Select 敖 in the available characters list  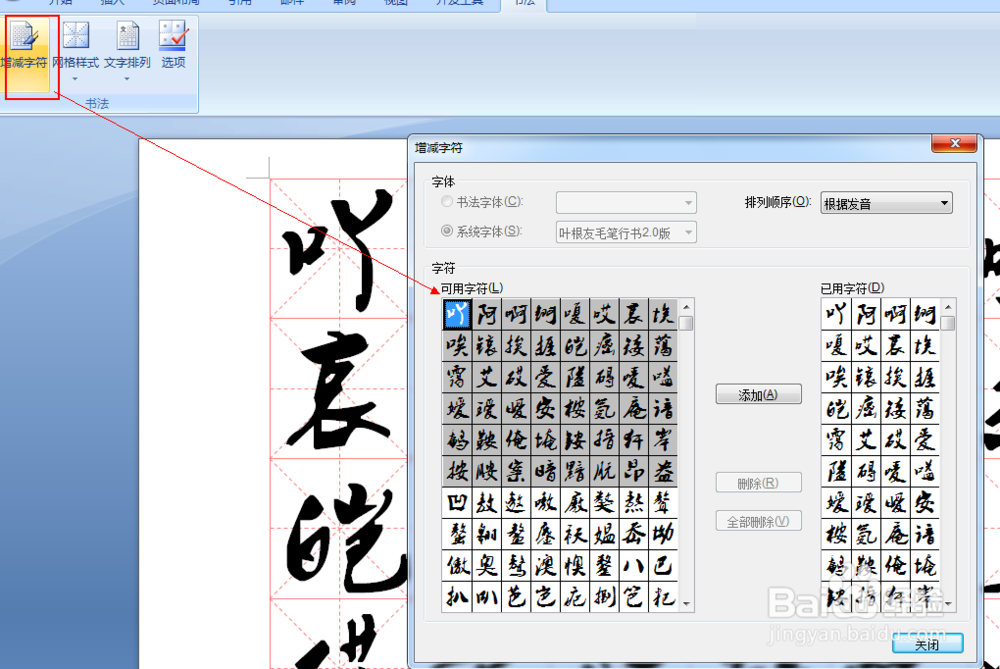[x=487, y=503]
